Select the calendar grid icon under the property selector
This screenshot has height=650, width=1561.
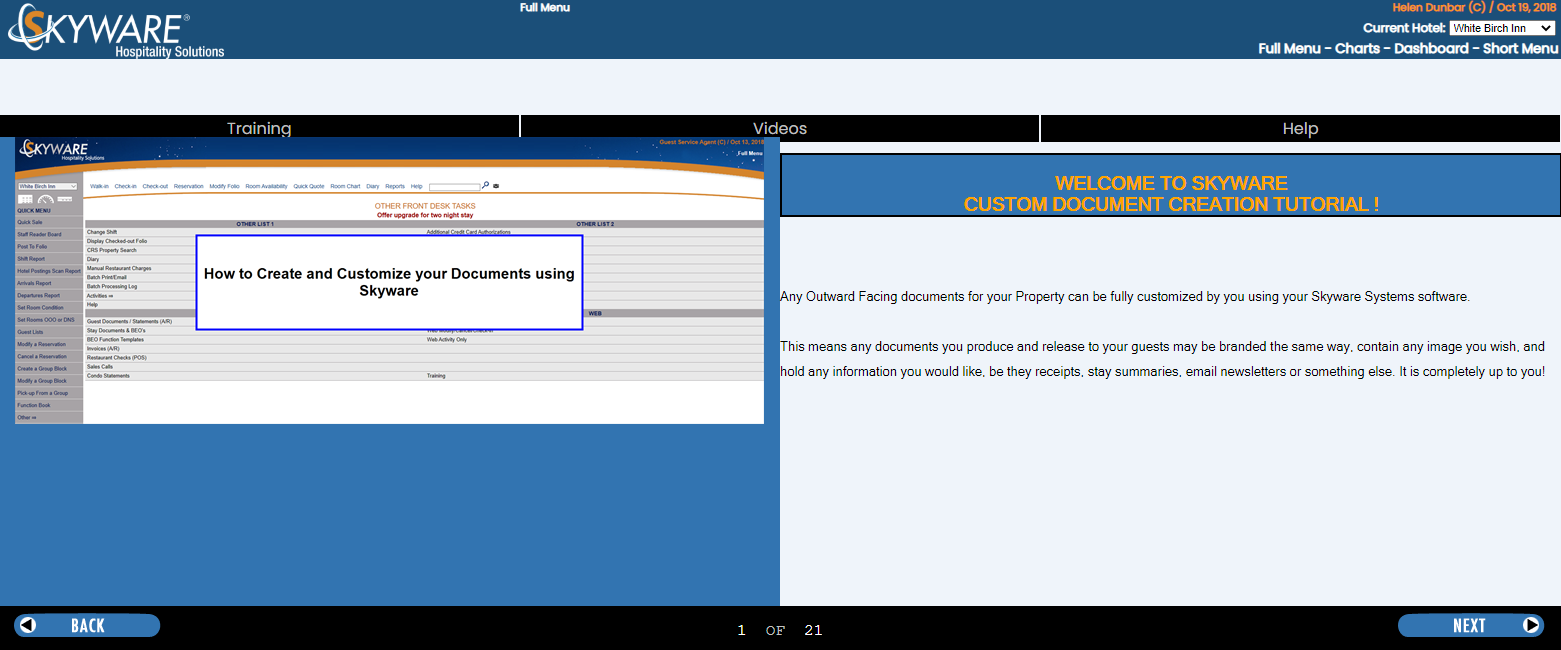click(x=26, y=197)
